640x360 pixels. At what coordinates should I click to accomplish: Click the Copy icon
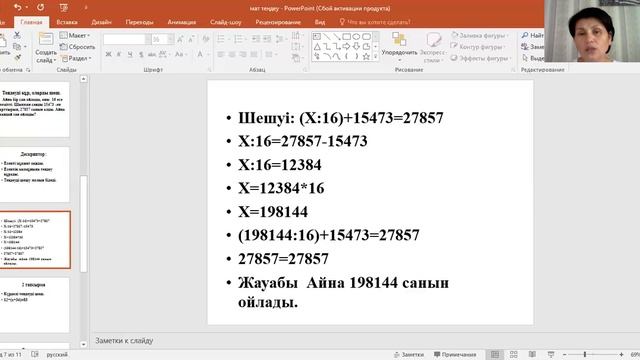[x=17, y=47]
